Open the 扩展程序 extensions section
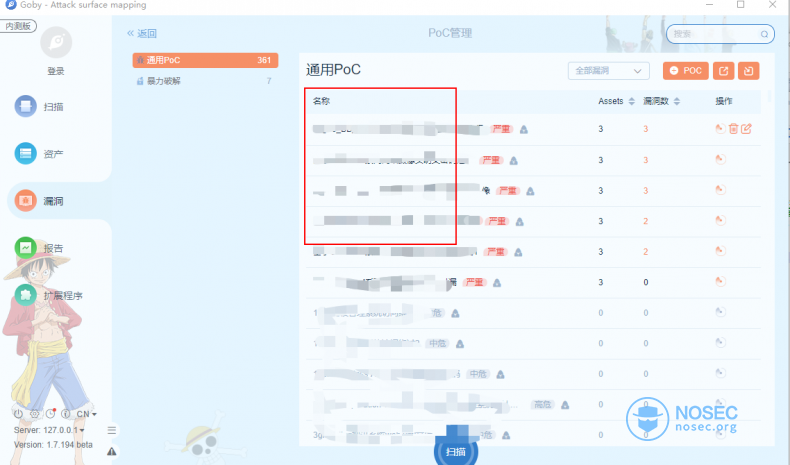The width and height of the screenshot is (790, 465). coord(48,295)
